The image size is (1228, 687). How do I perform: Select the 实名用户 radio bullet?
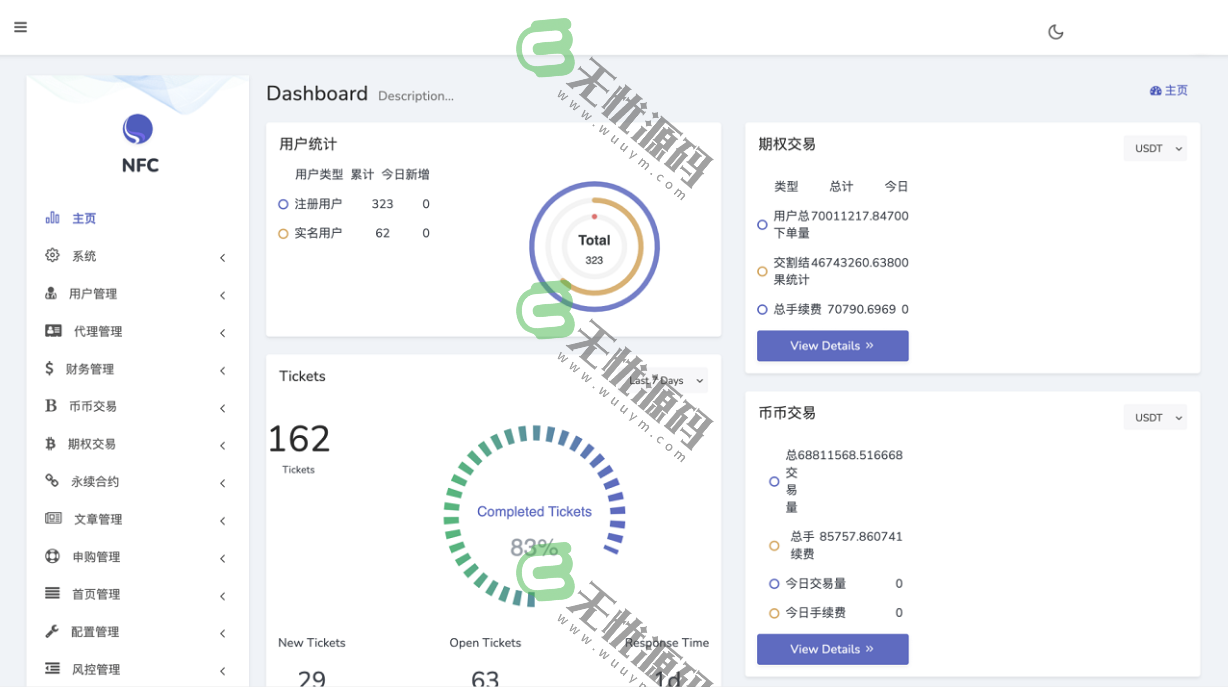tap(282, 232)
